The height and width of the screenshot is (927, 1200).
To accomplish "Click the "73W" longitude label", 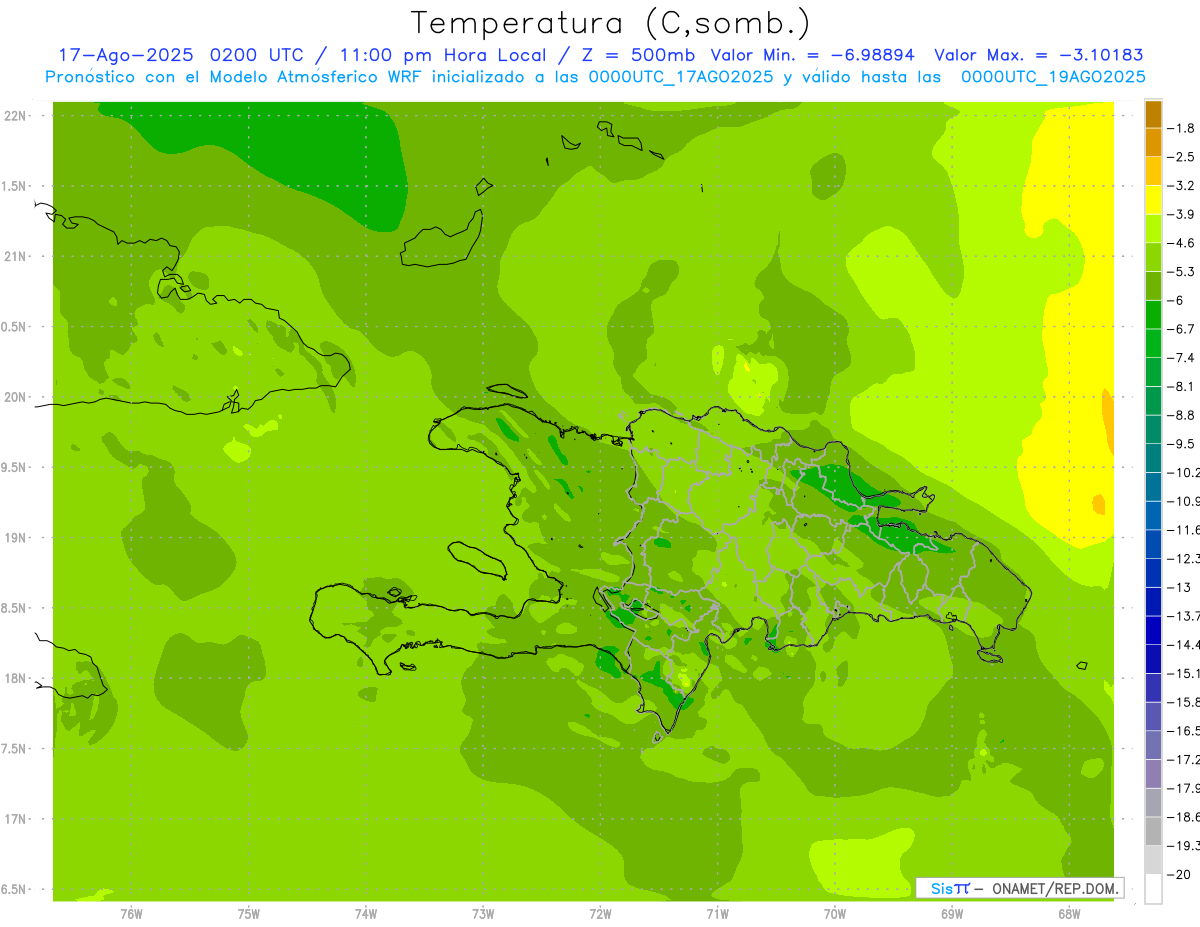I will pos(483,913).
